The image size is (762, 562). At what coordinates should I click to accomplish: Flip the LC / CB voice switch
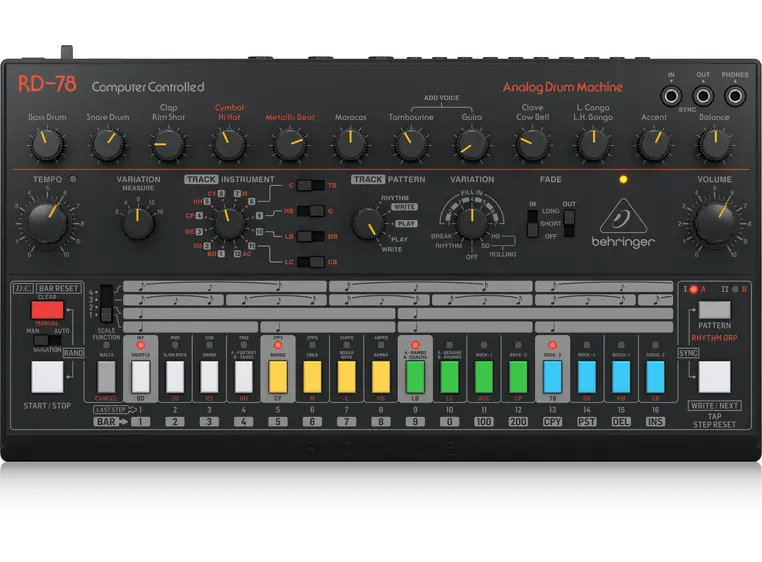(x=311, y=262)
